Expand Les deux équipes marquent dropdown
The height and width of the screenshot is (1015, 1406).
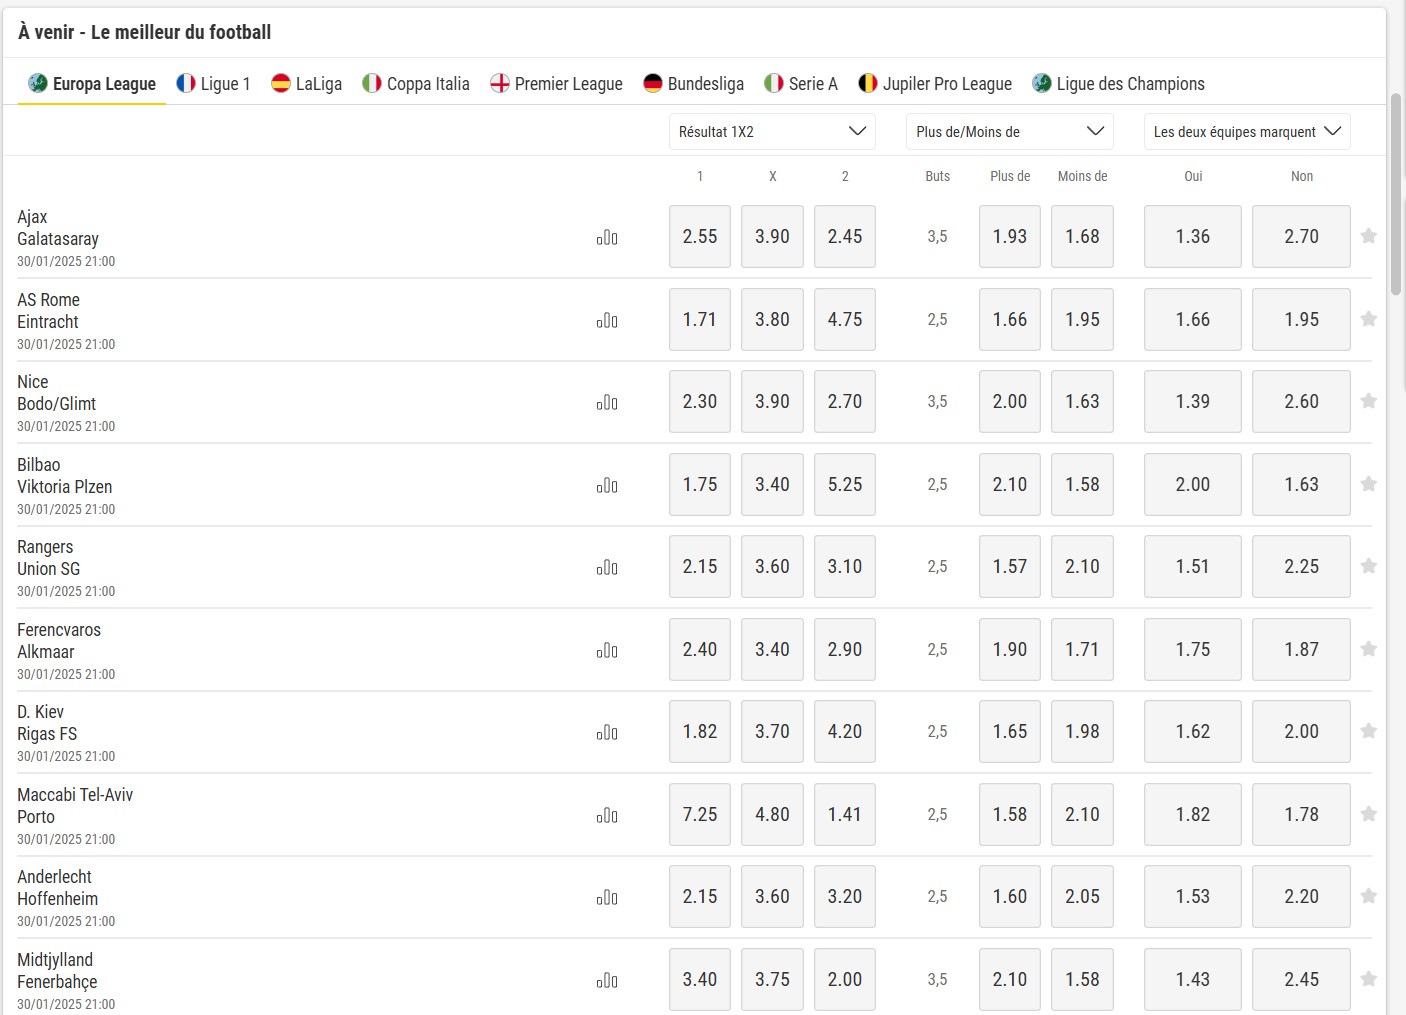click(x=1247, y=132)
